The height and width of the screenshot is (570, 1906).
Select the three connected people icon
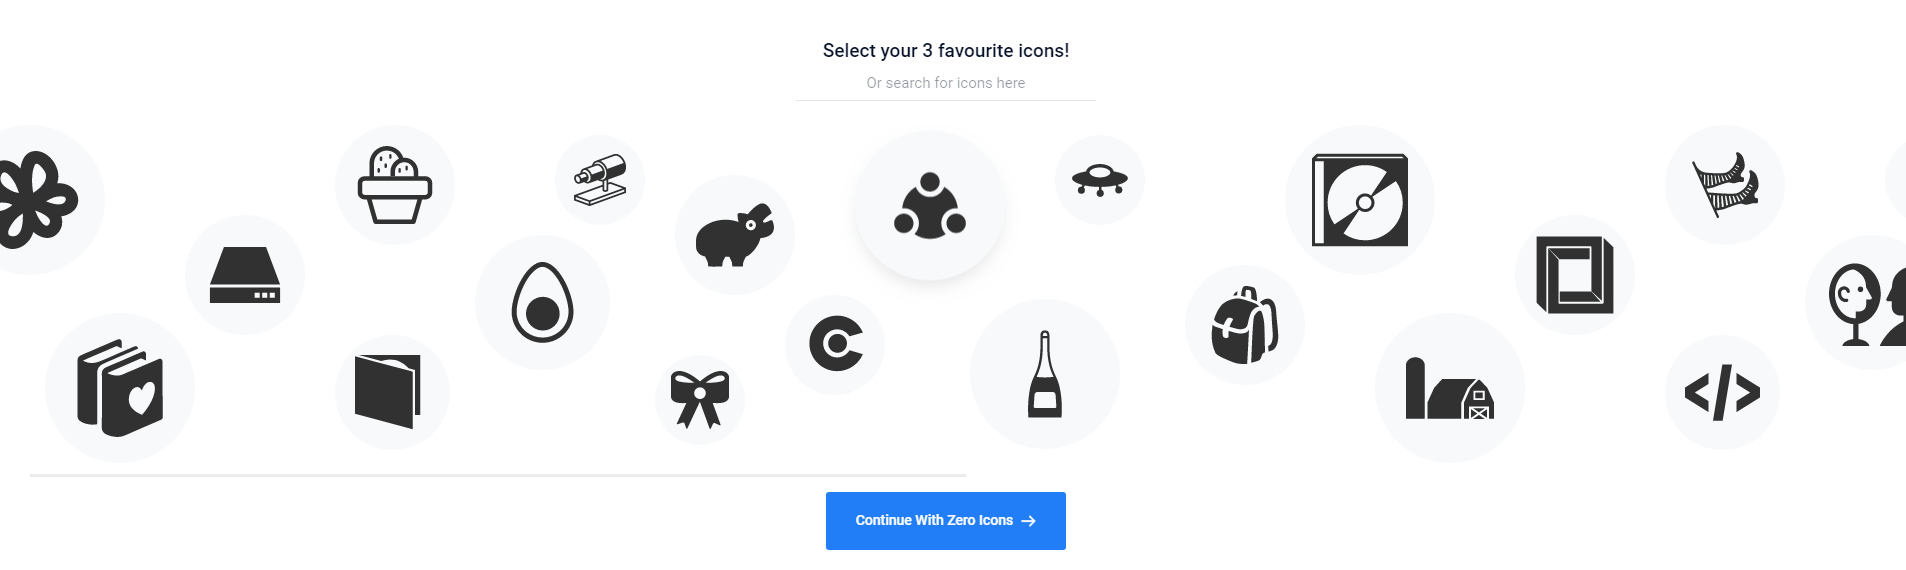(x=930, y=206)
